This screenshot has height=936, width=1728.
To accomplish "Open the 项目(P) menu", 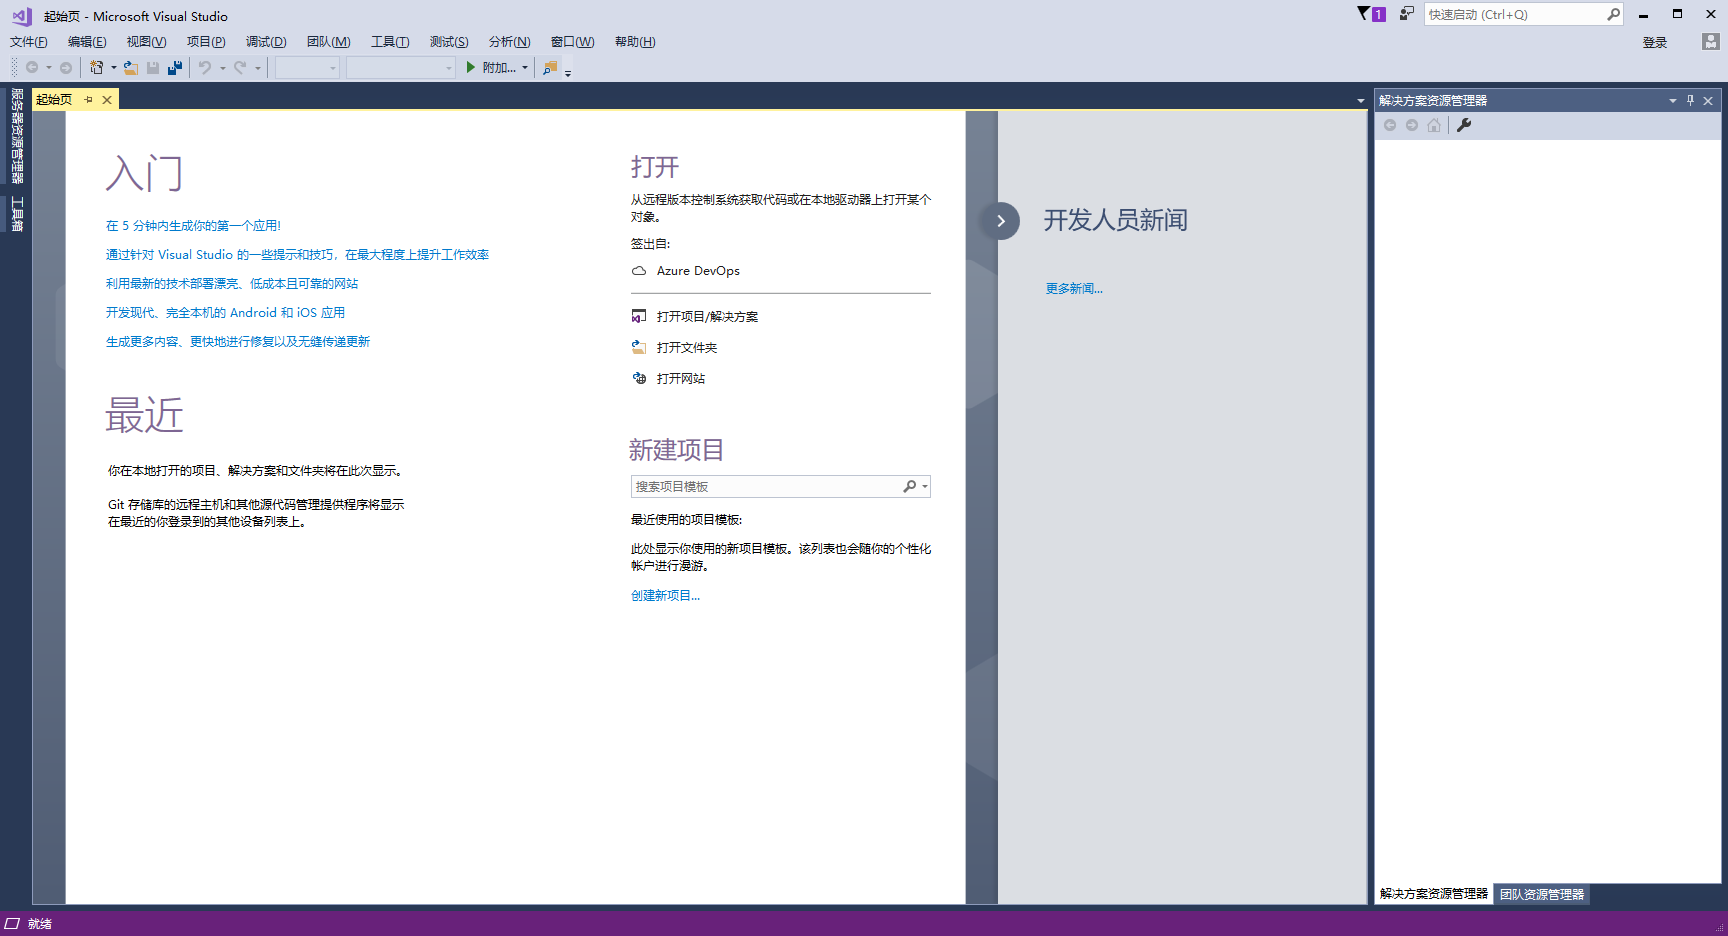I will [206, 42].
